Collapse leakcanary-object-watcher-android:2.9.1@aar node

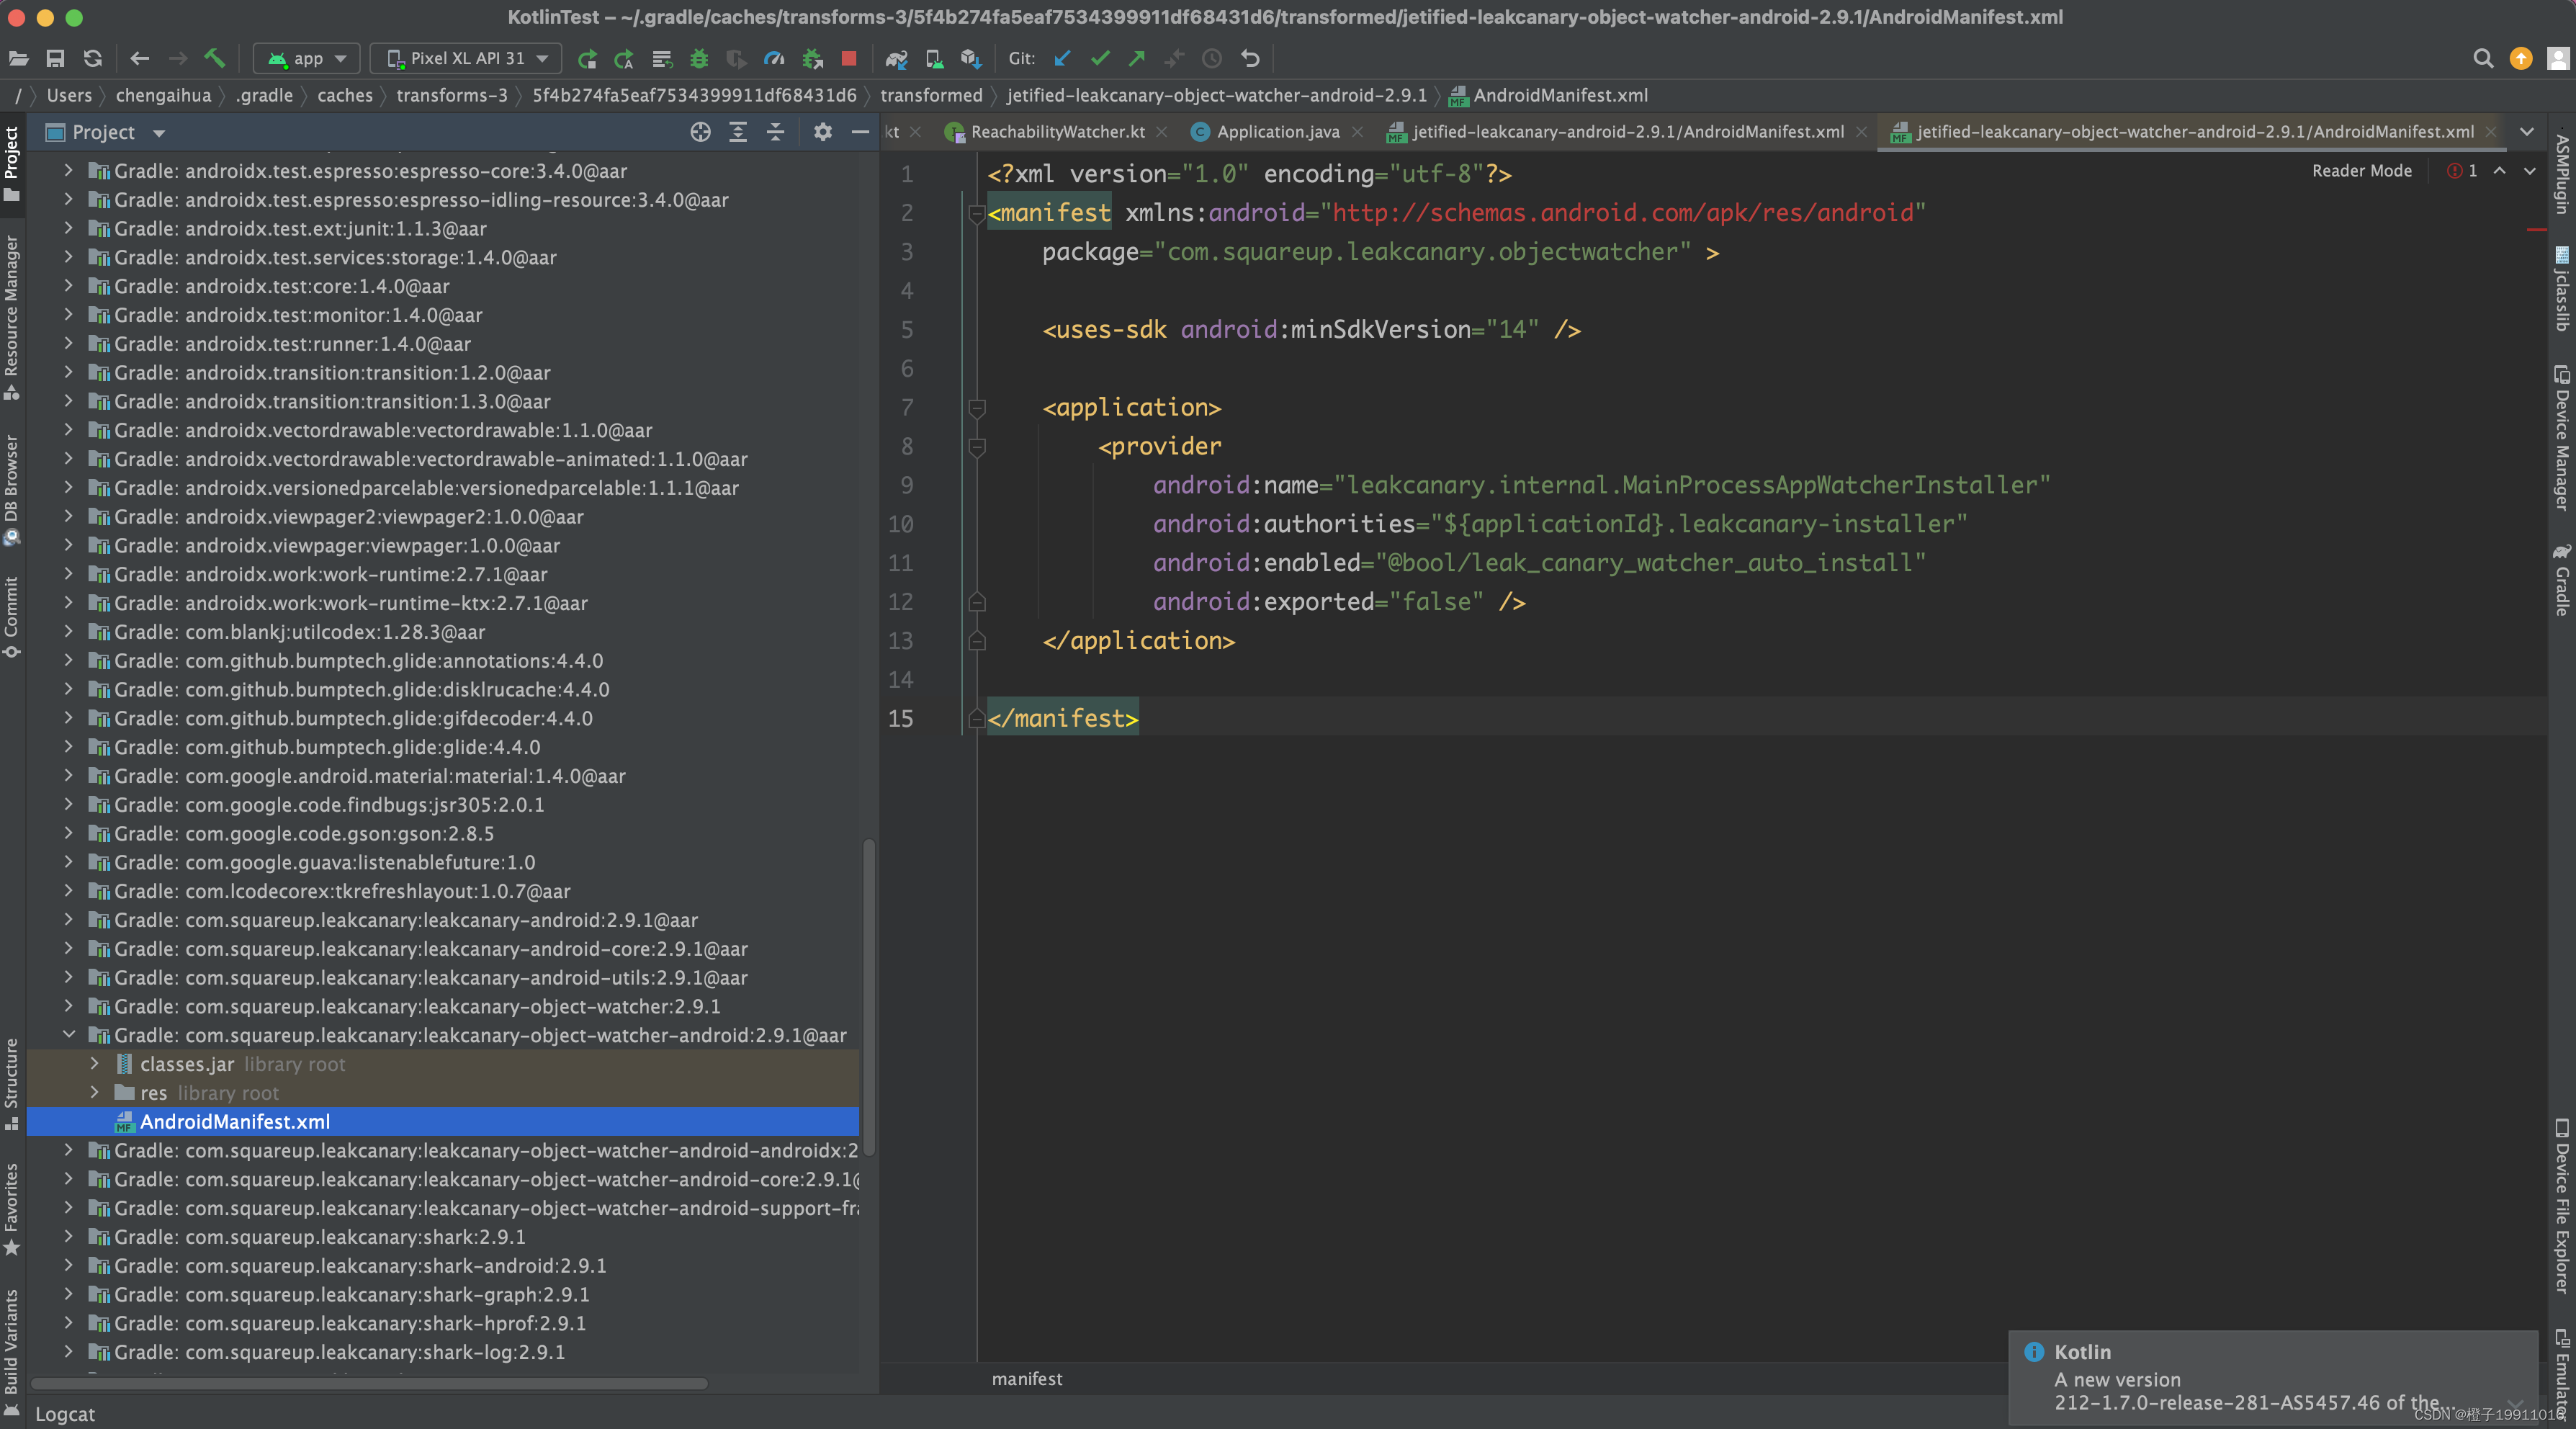(x=69, y=1035)
